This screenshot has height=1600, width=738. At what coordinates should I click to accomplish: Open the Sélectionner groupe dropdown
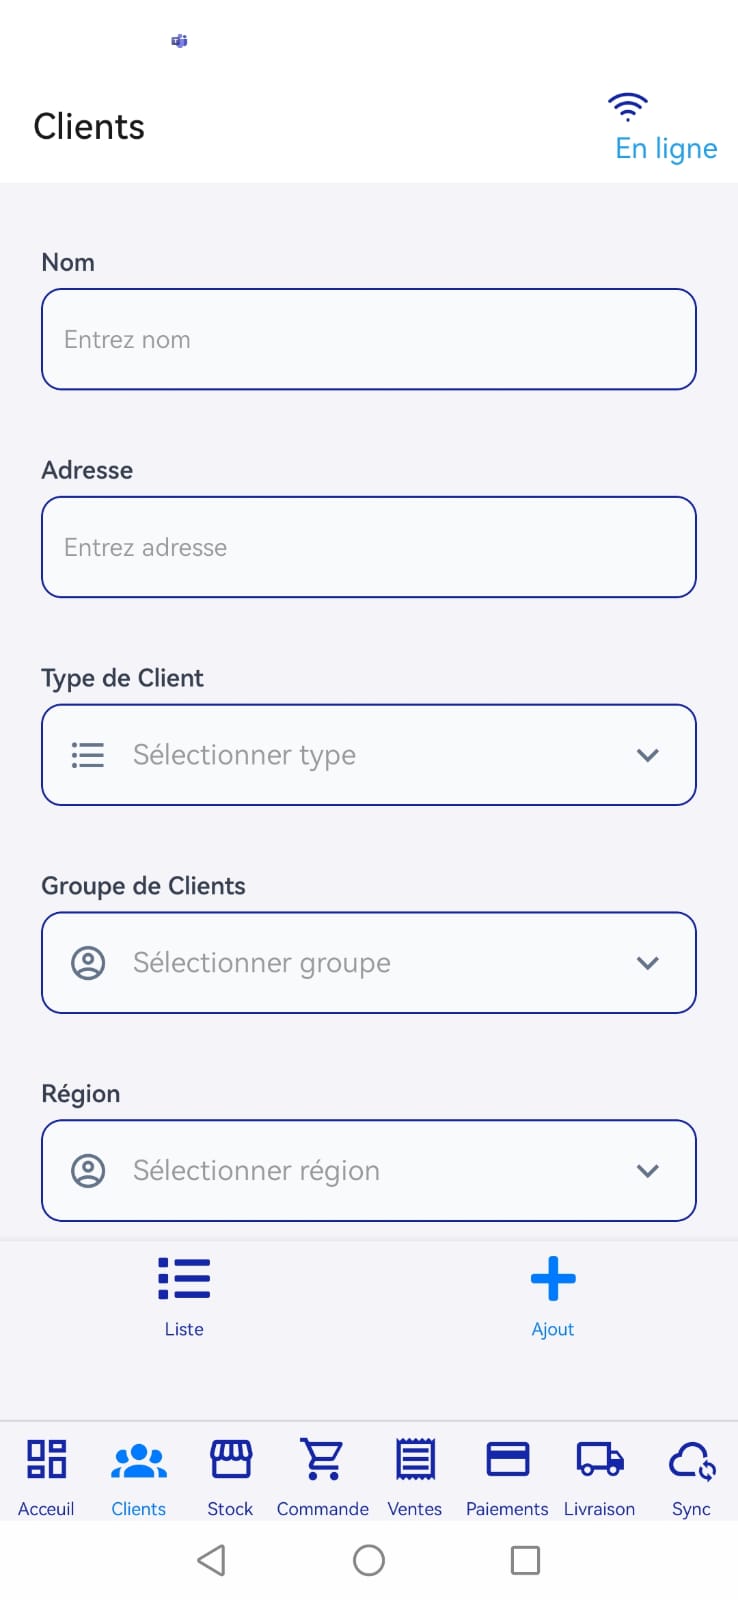coord(368,963)
